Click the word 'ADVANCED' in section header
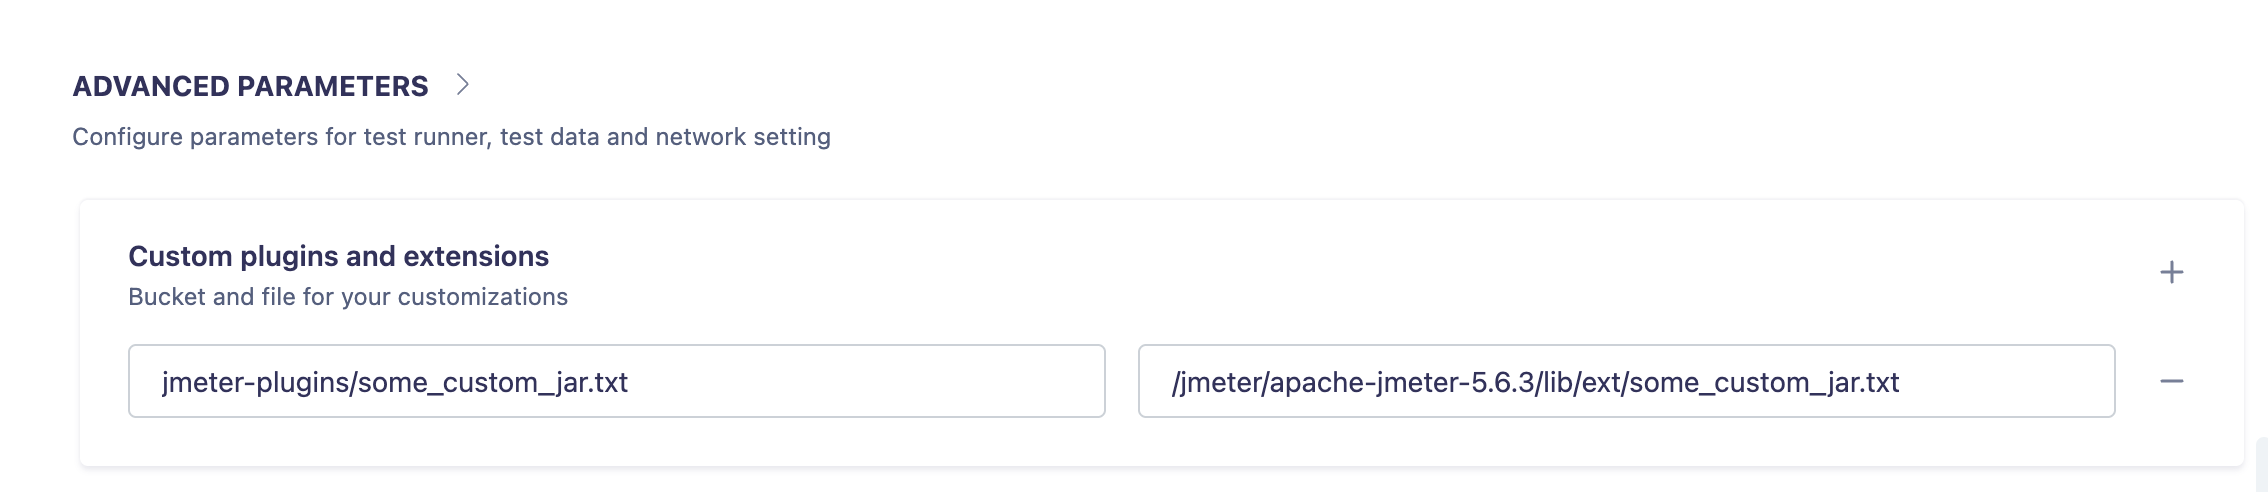The width and height of the screenshot is (2268, 492). 151,86
